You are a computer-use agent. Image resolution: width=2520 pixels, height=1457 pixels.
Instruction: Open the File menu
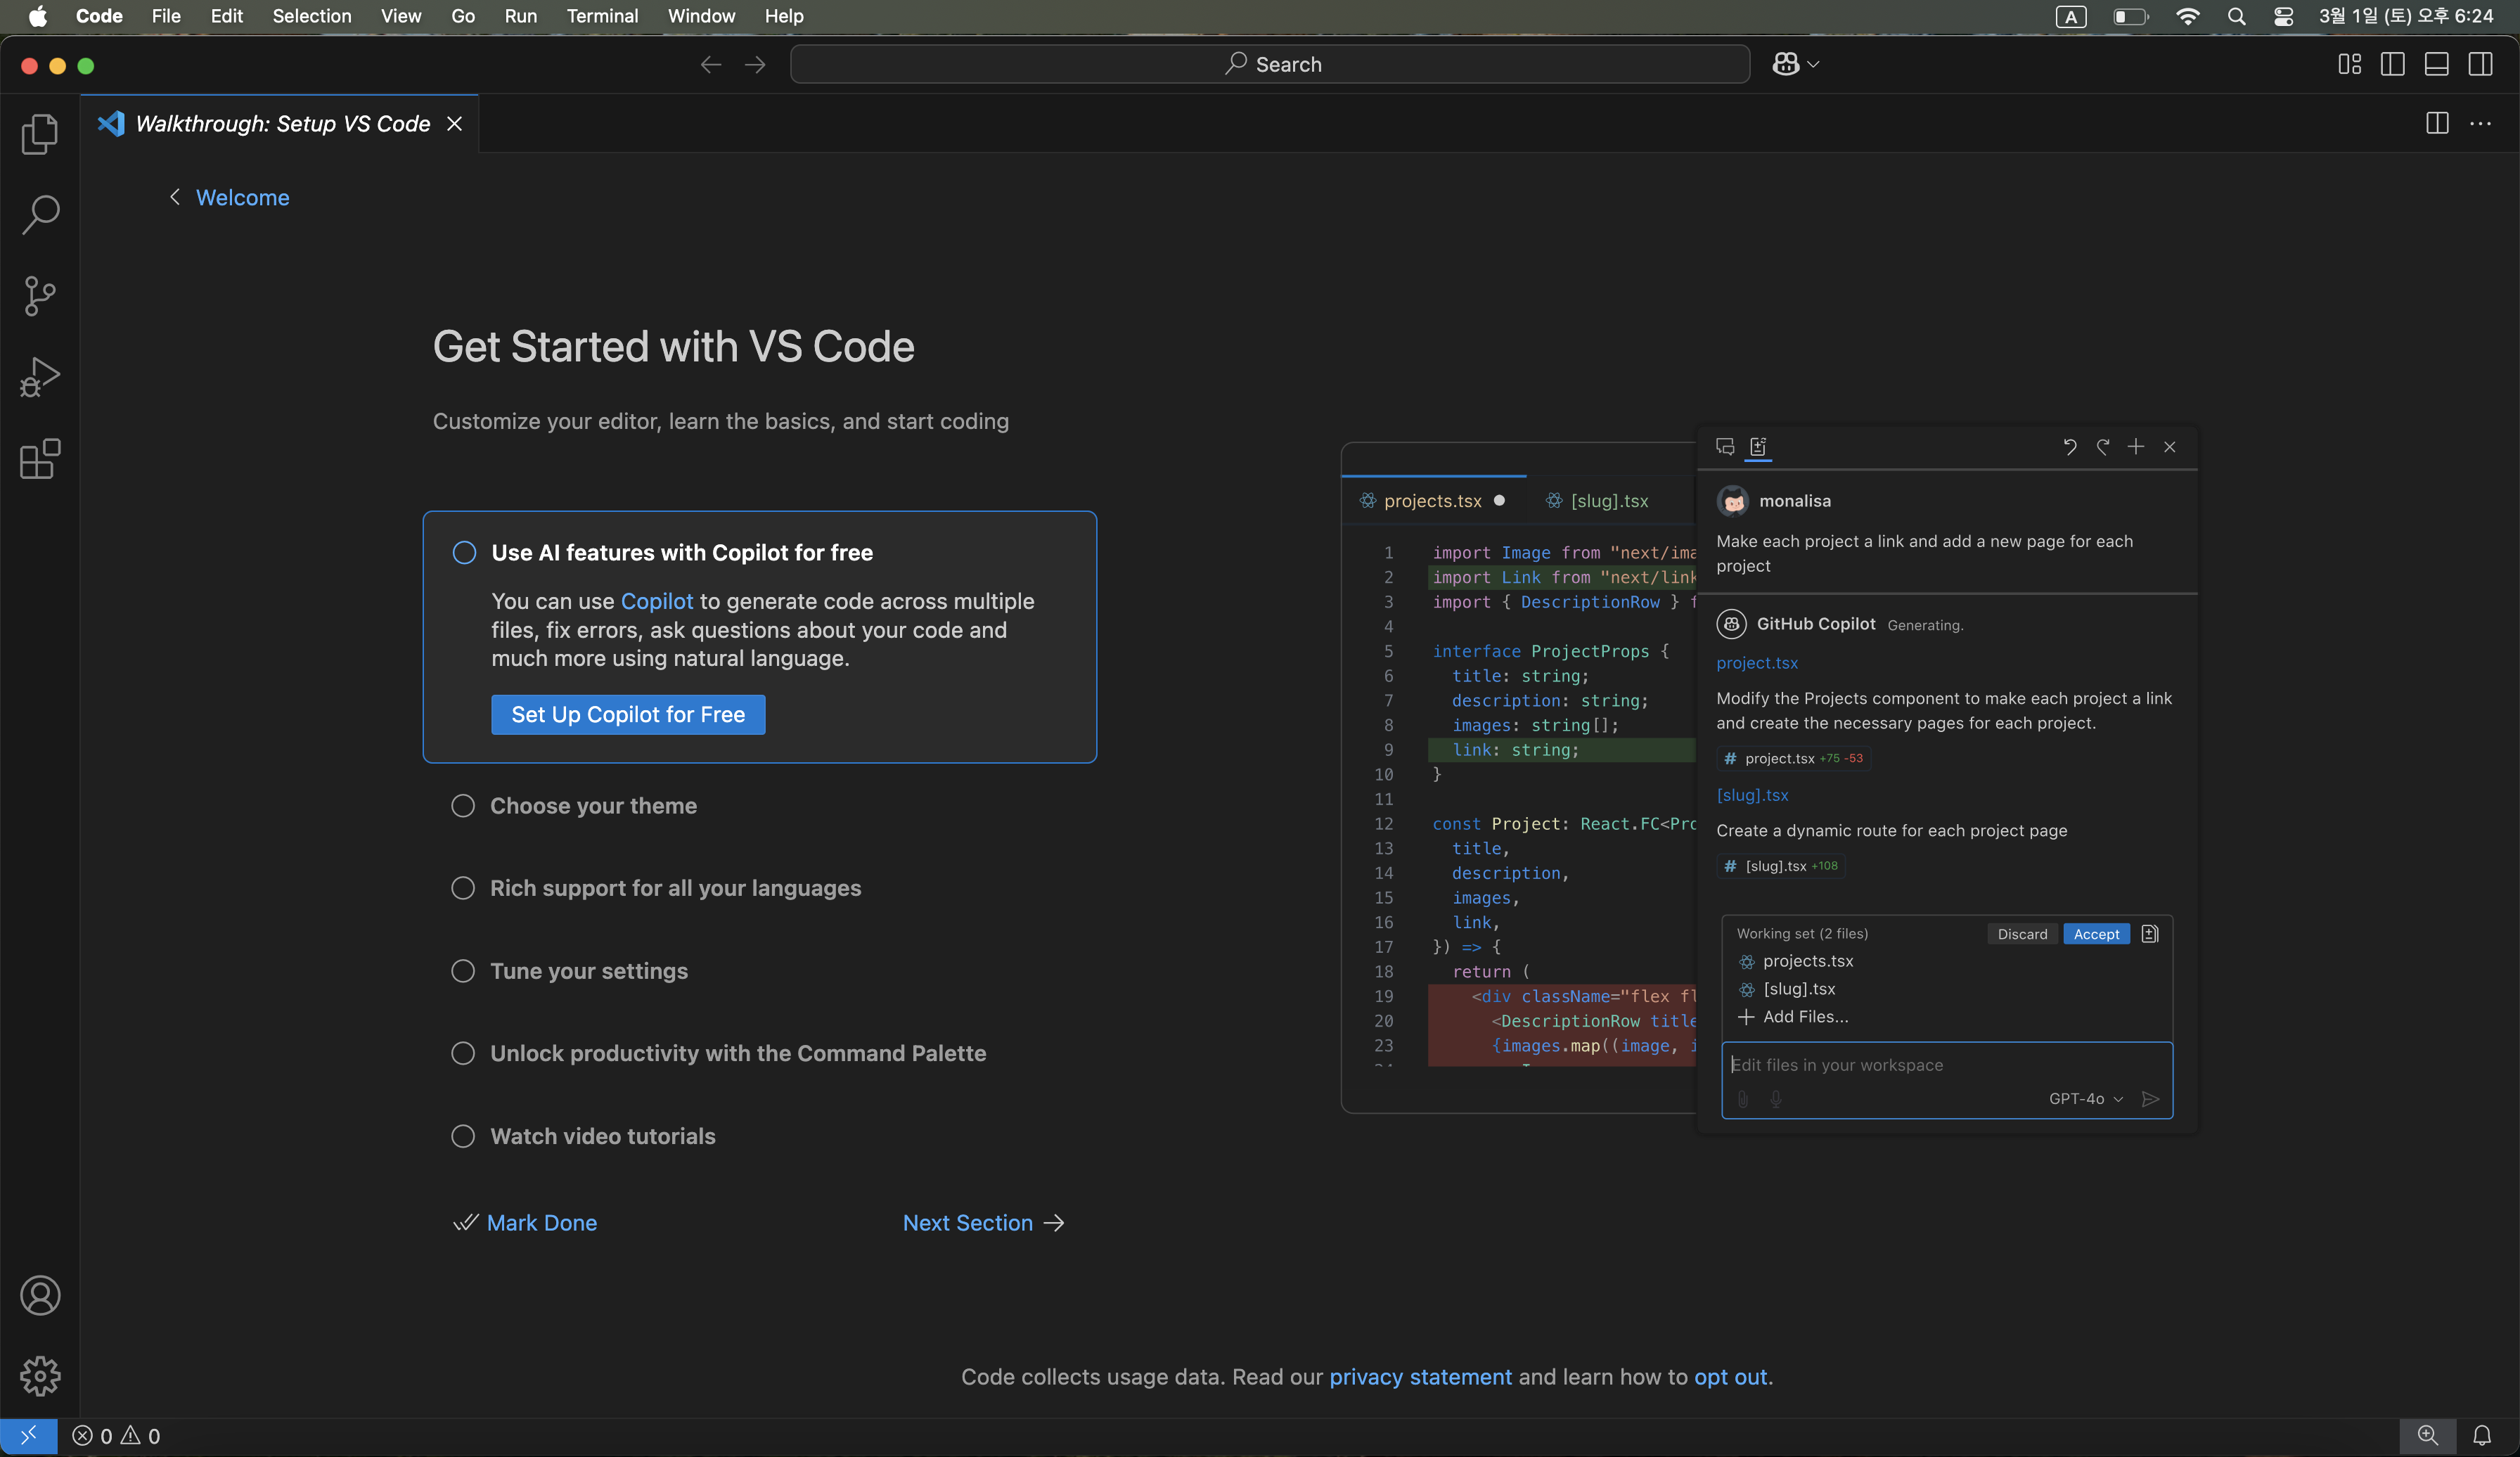pyautogui.click(x=166, y=16)
